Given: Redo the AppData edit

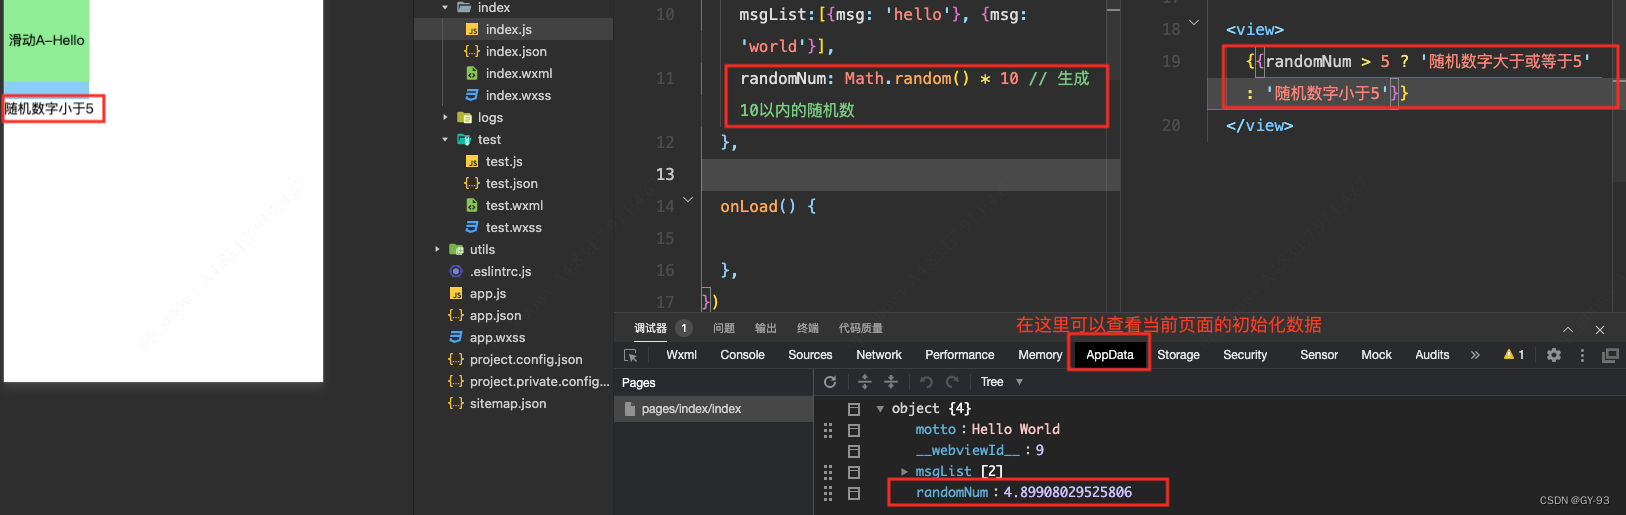Looking at the screenshot, I should (953, 382).
